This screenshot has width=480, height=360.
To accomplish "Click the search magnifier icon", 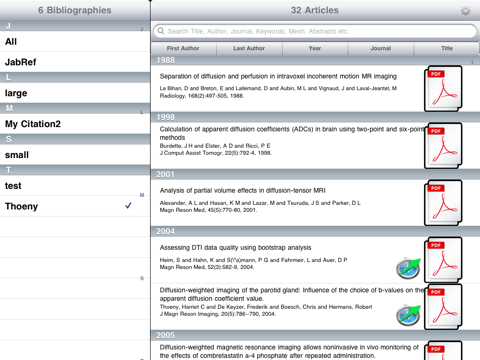I will 161,31.
